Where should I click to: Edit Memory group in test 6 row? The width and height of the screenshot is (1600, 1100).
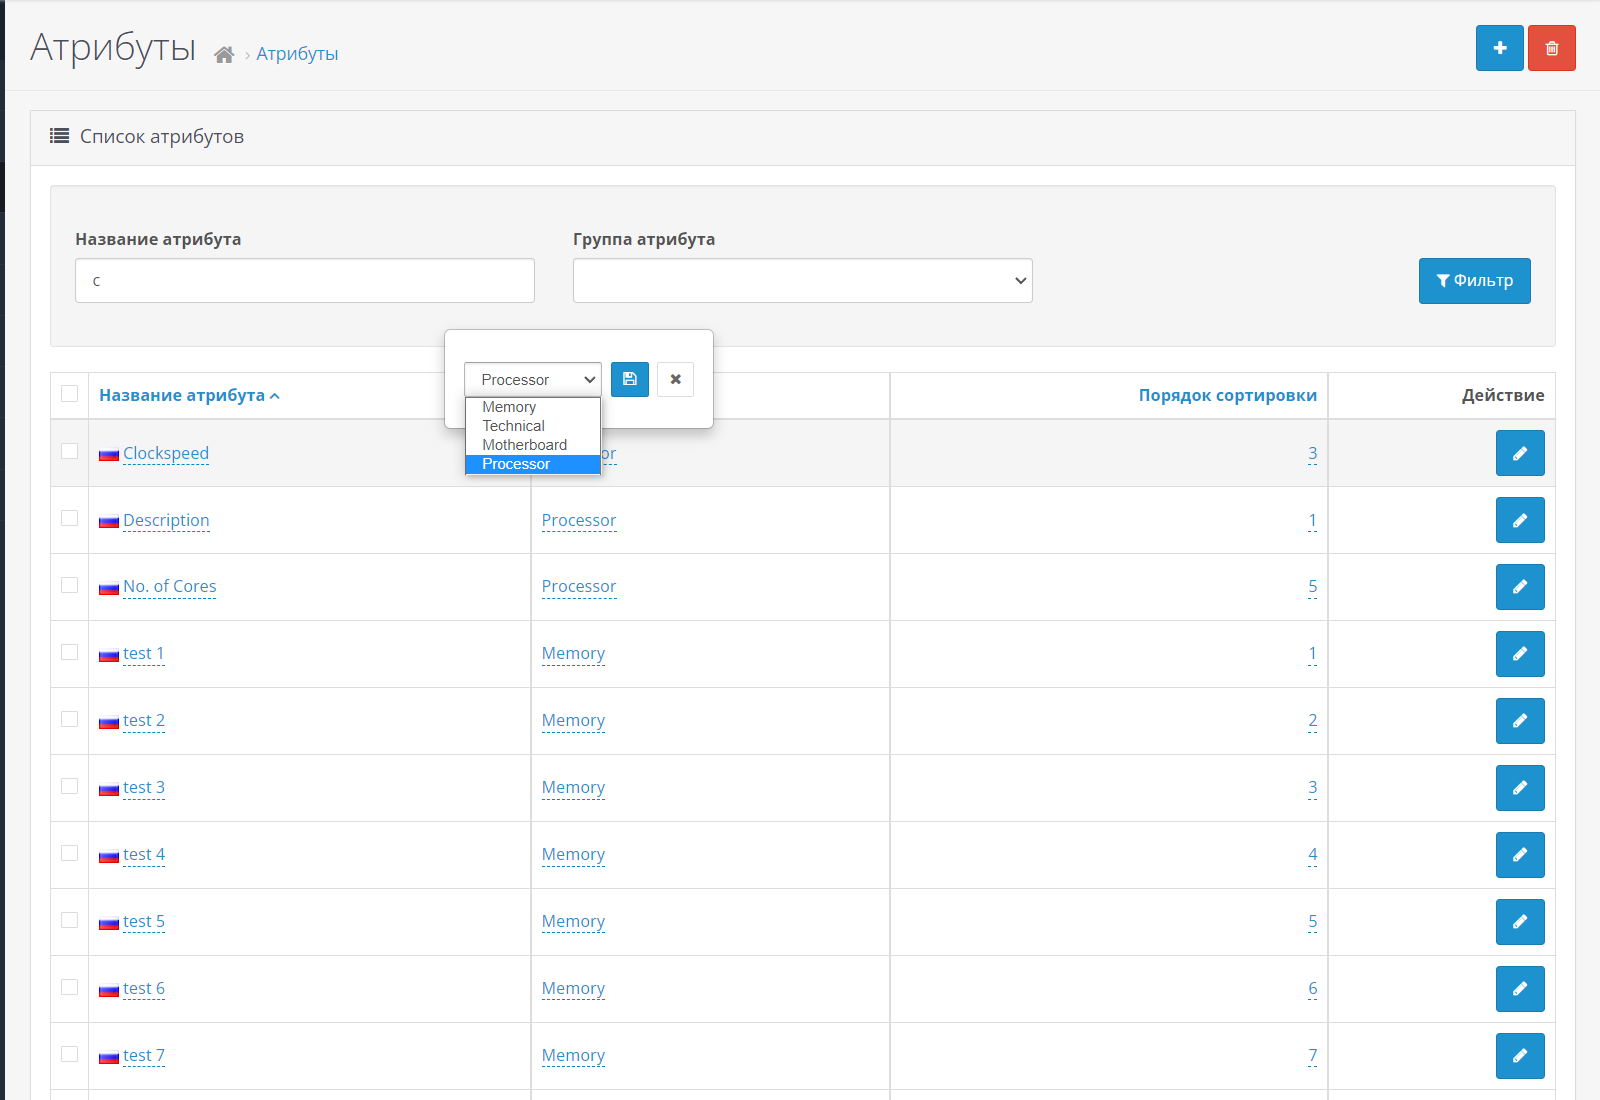(x=573, y=988)
